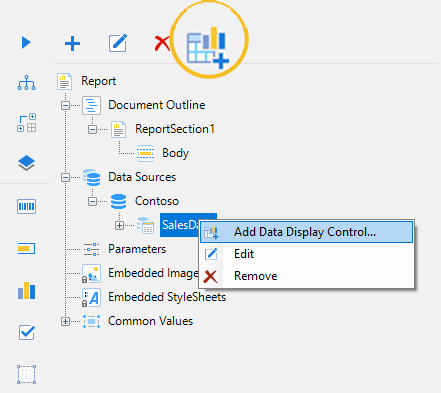Select Common Values in the tree

[x=150, y=321]
